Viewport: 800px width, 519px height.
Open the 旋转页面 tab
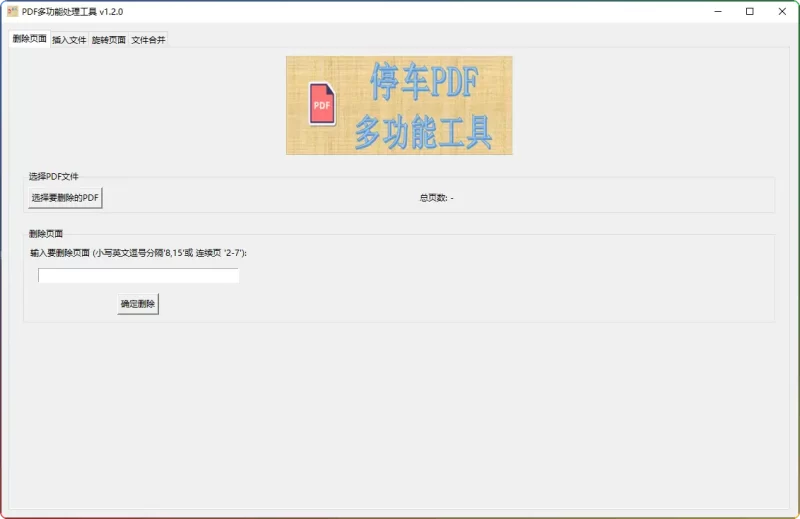point(109,40)
